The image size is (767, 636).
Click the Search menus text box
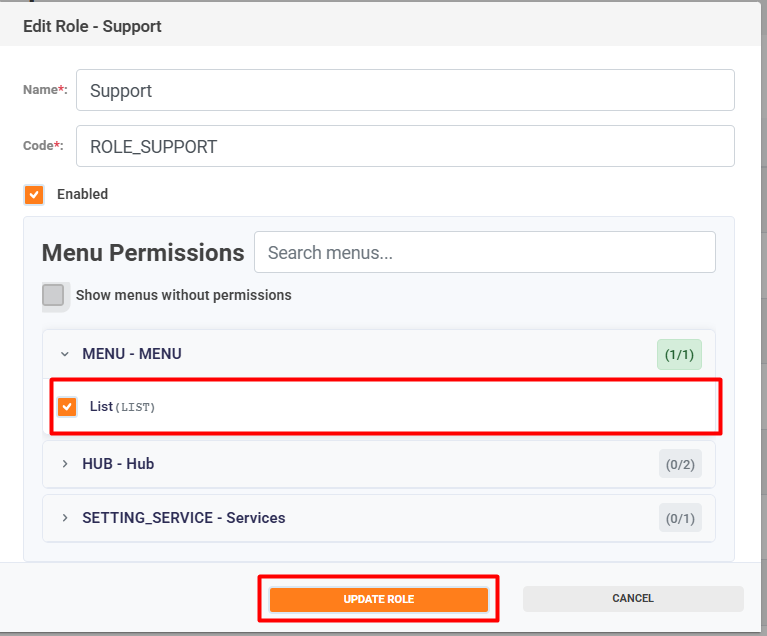coord(484,252)
